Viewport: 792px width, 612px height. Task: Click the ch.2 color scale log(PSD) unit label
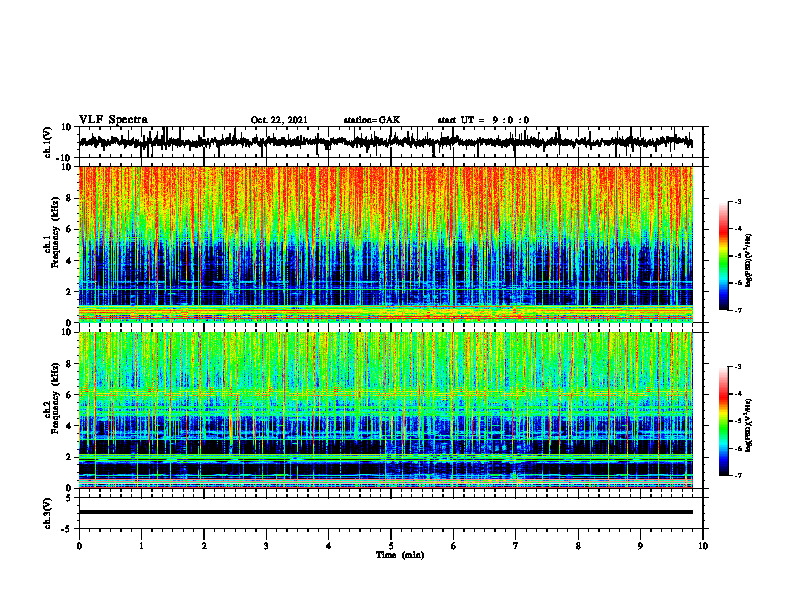pyautogui.click(x=748, y=425)
